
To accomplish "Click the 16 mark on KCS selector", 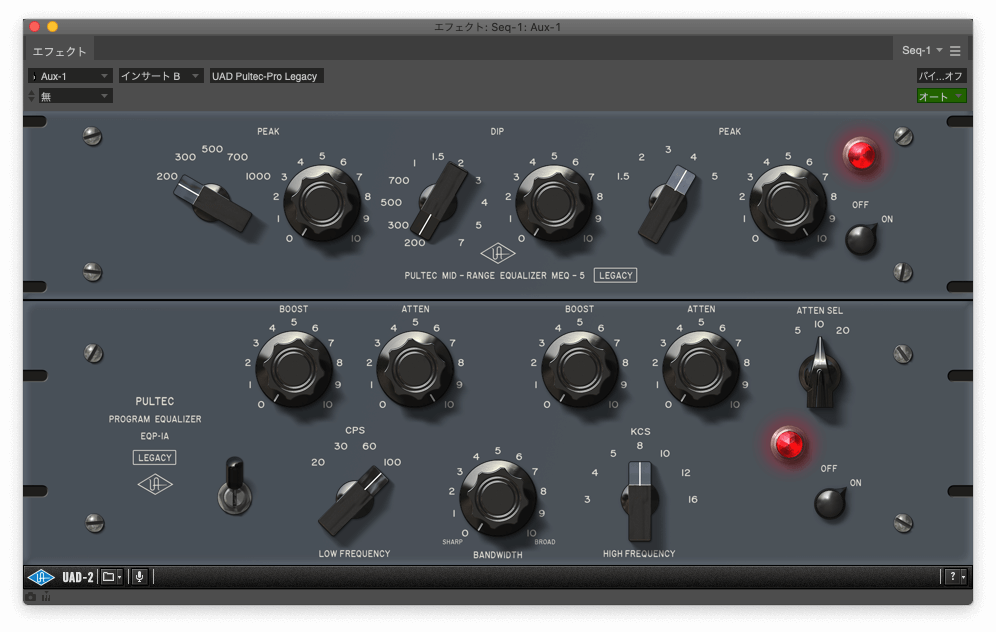I will pos(692,499).
